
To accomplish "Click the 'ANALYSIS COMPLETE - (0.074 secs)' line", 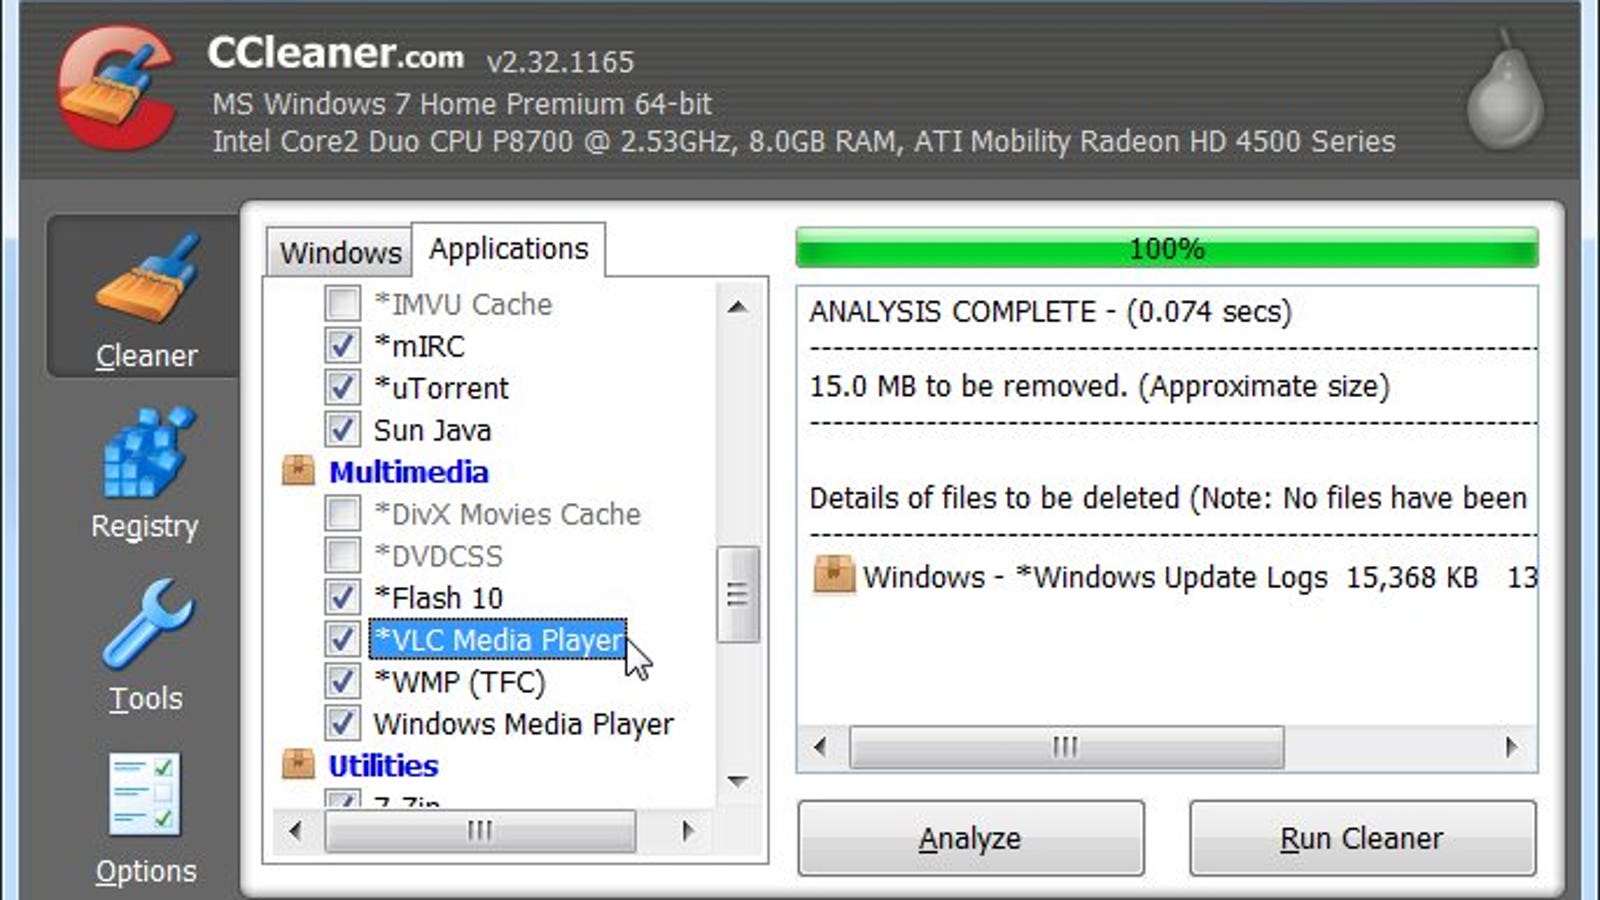I will pyautogui.click(x=1050, y=312).
